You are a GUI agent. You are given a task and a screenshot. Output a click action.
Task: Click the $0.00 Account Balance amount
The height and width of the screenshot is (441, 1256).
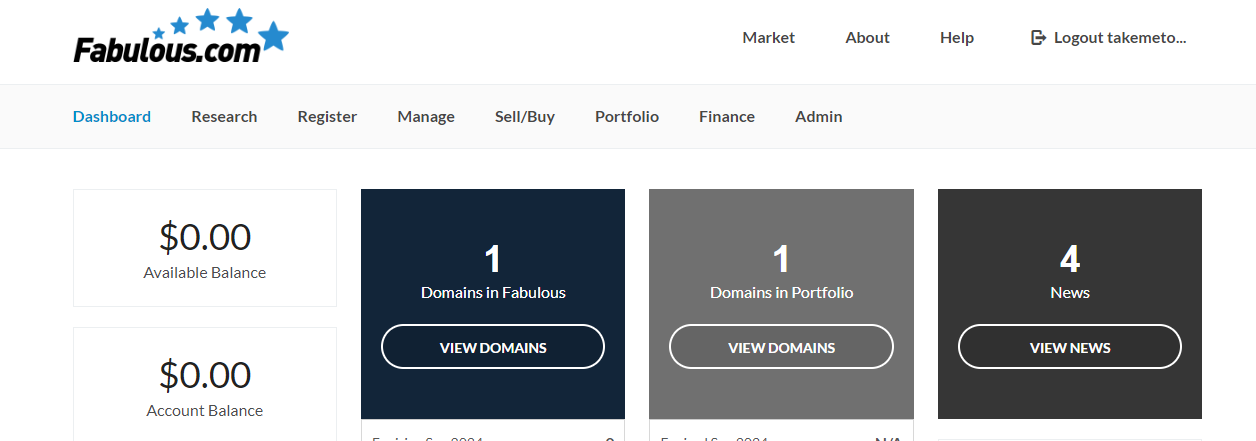point(205,375)
